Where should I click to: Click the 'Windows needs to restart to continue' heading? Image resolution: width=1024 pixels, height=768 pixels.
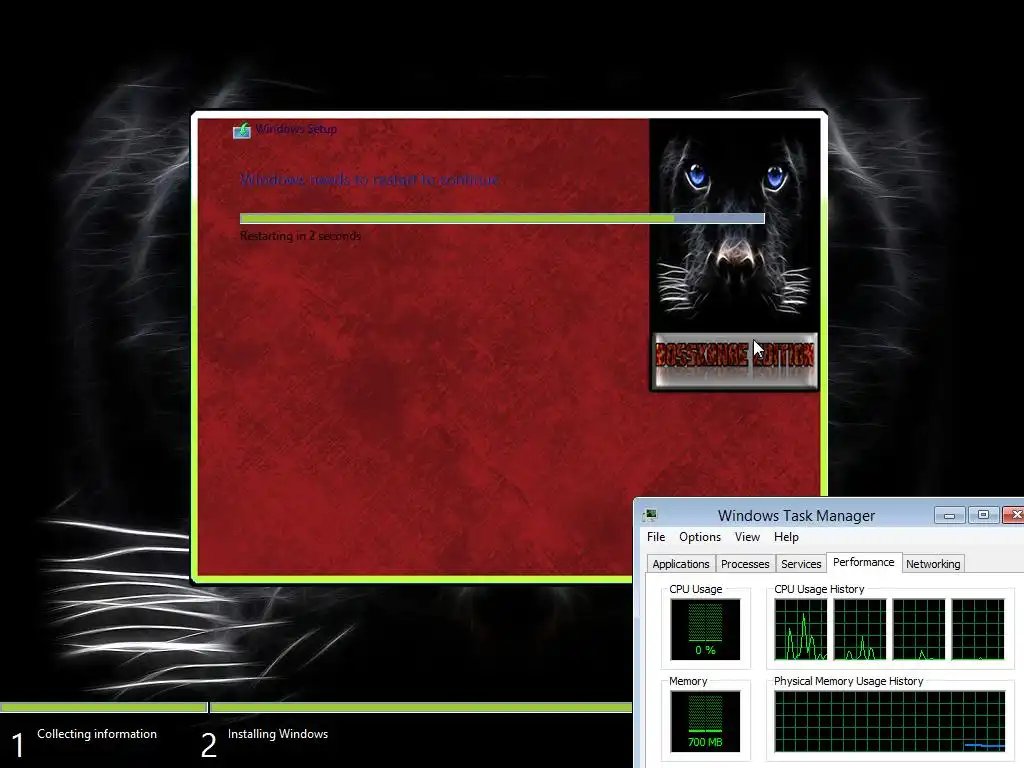[x=369, y=180]
